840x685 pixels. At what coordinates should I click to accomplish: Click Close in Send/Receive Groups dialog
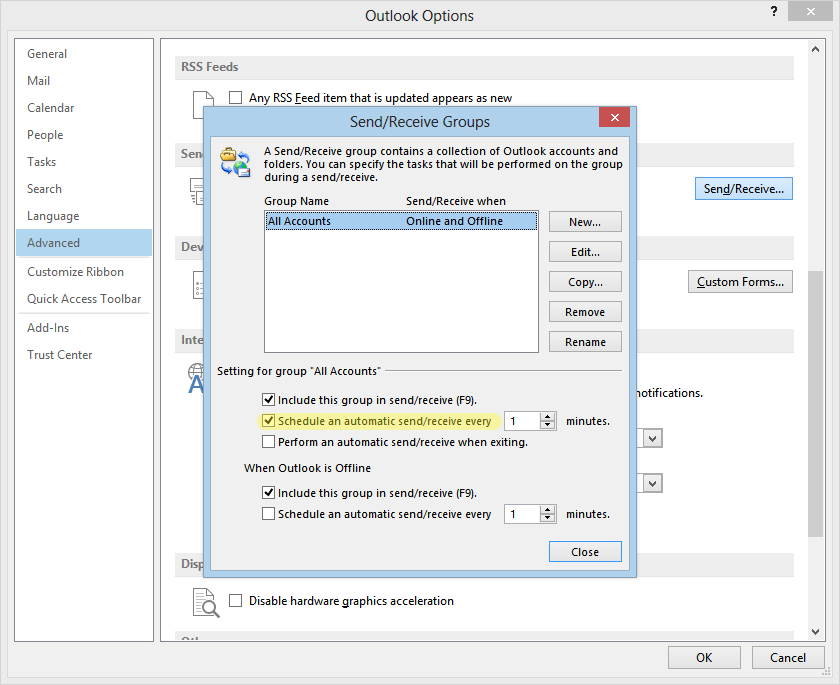(585, 552)
